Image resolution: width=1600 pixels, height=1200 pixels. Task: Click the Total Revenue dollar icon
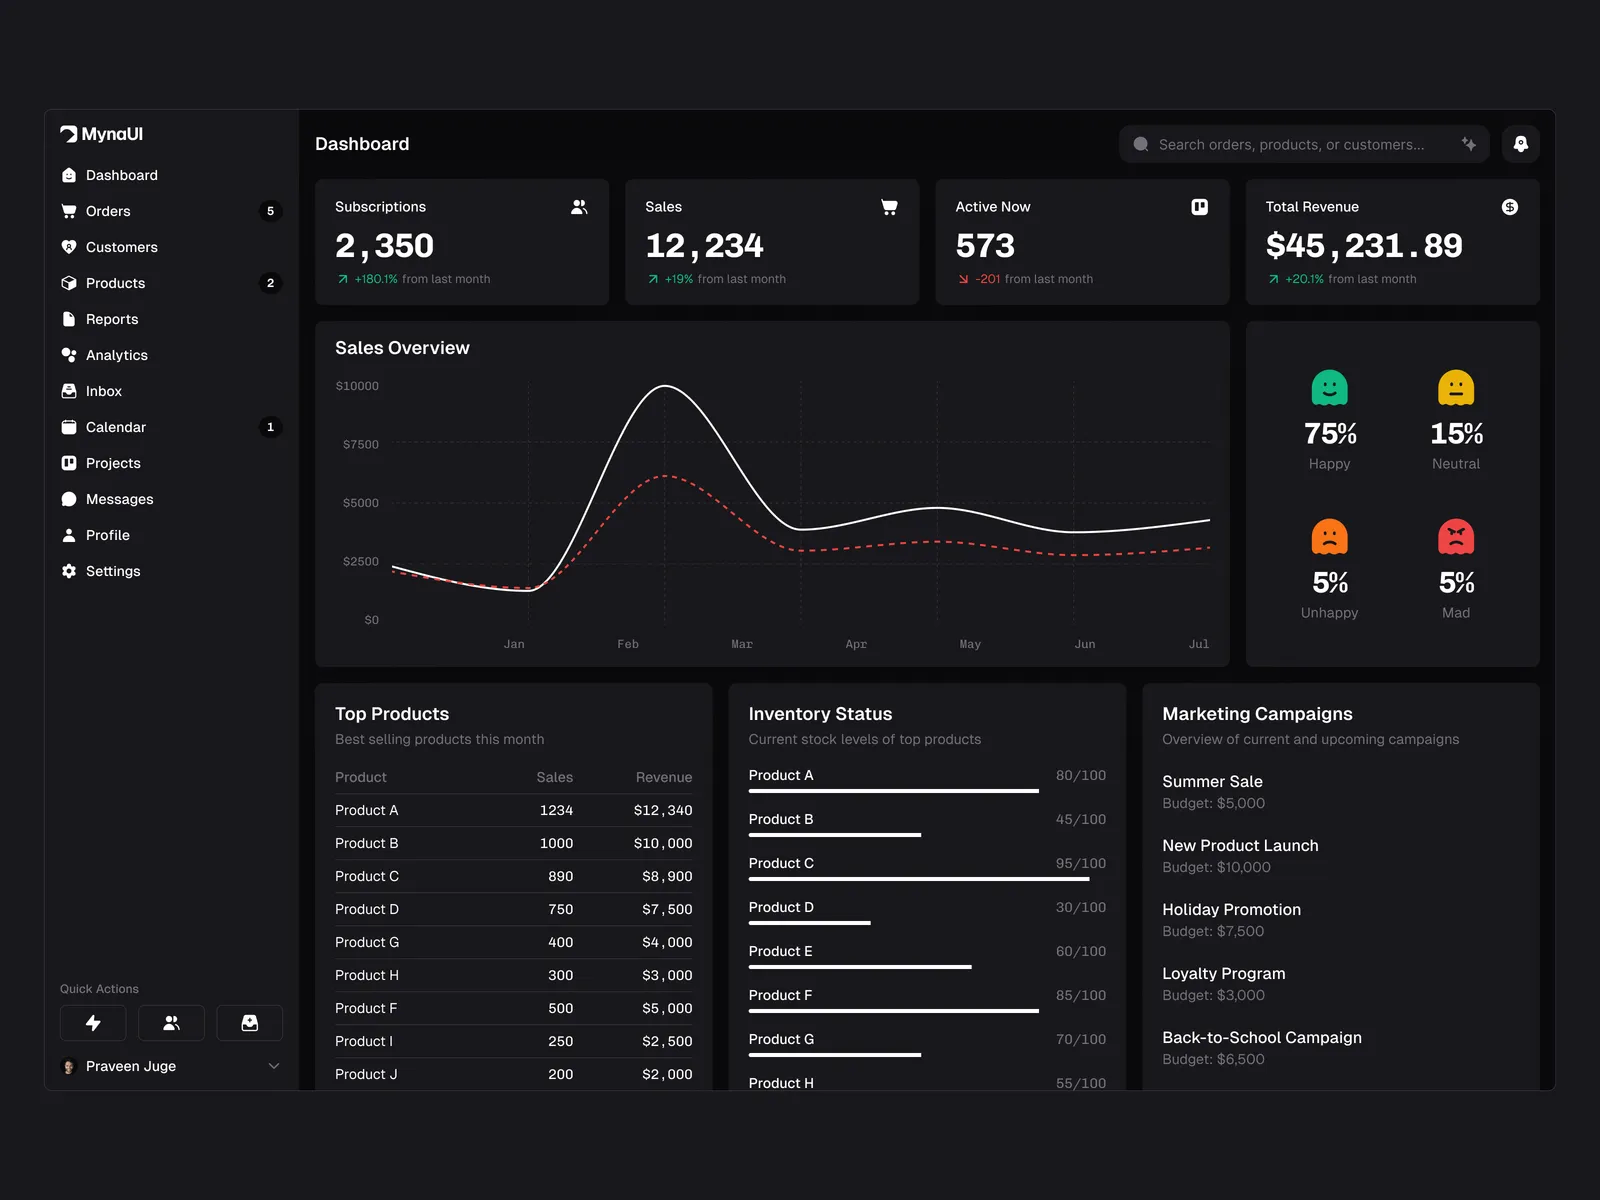[1509, 207]
